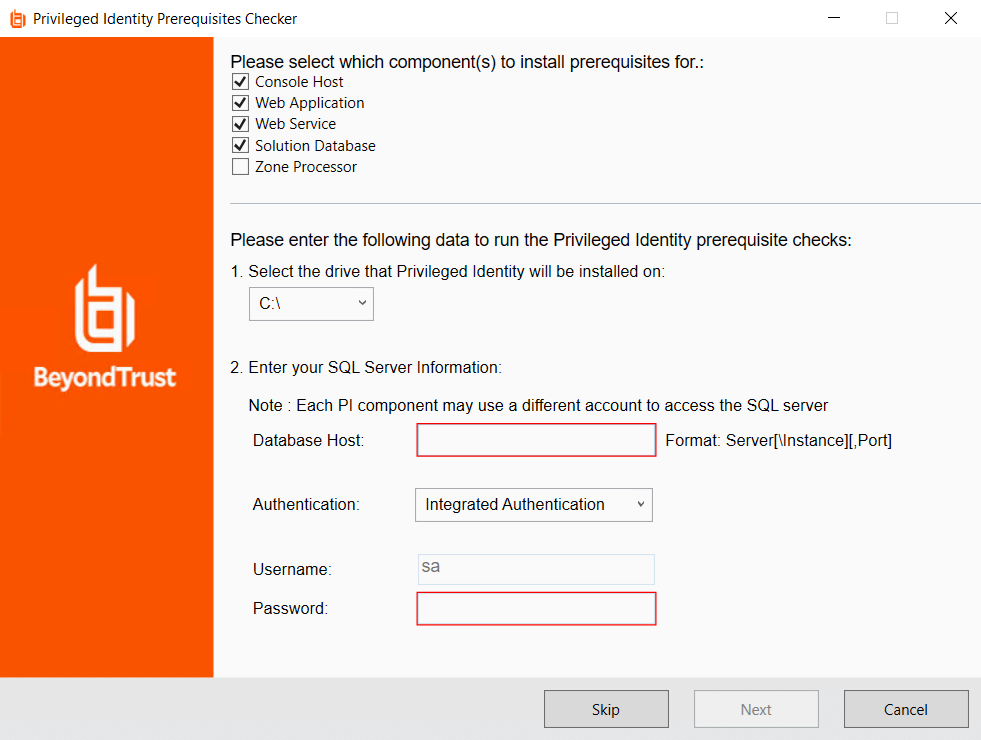Uncheck the Console Host checkbox
Screen dimensions: 981x740
pos(240,82)
